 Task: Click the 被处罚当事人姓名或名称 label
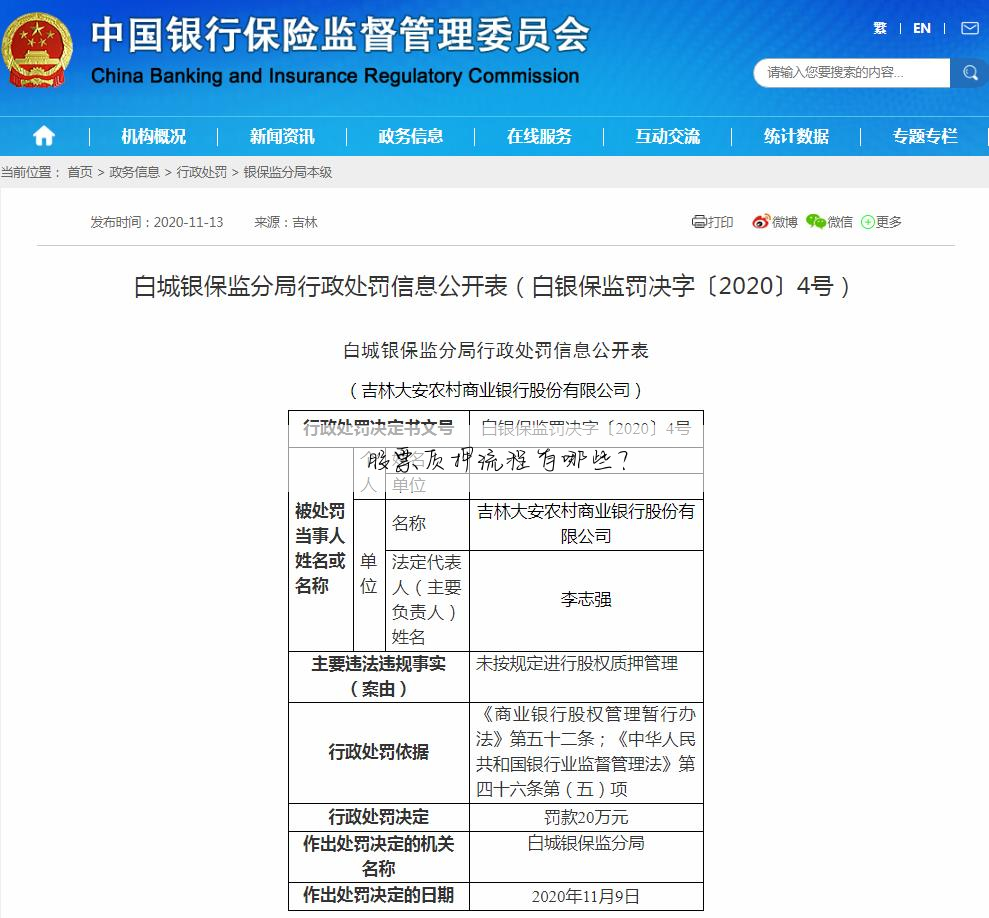point(320,548)
